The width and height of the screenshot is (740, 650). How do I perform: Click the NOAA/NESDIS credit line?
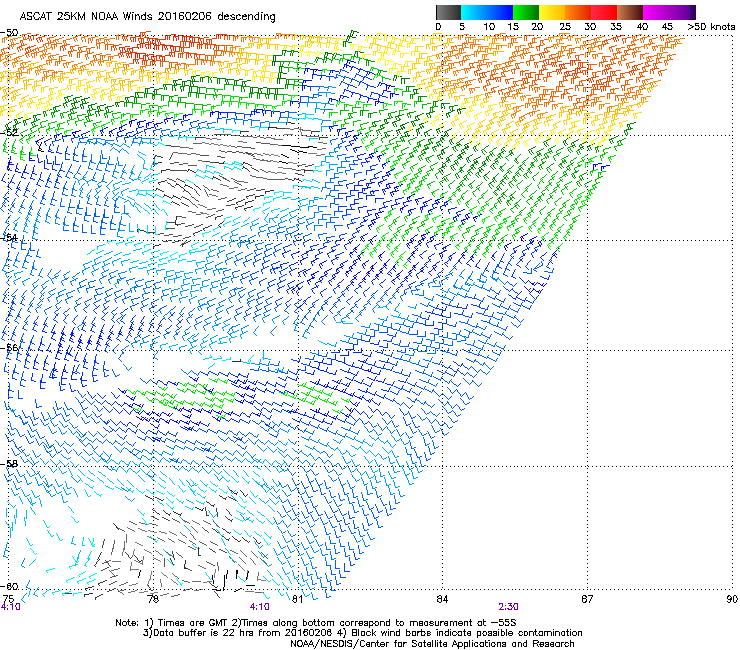click(432, 644)
